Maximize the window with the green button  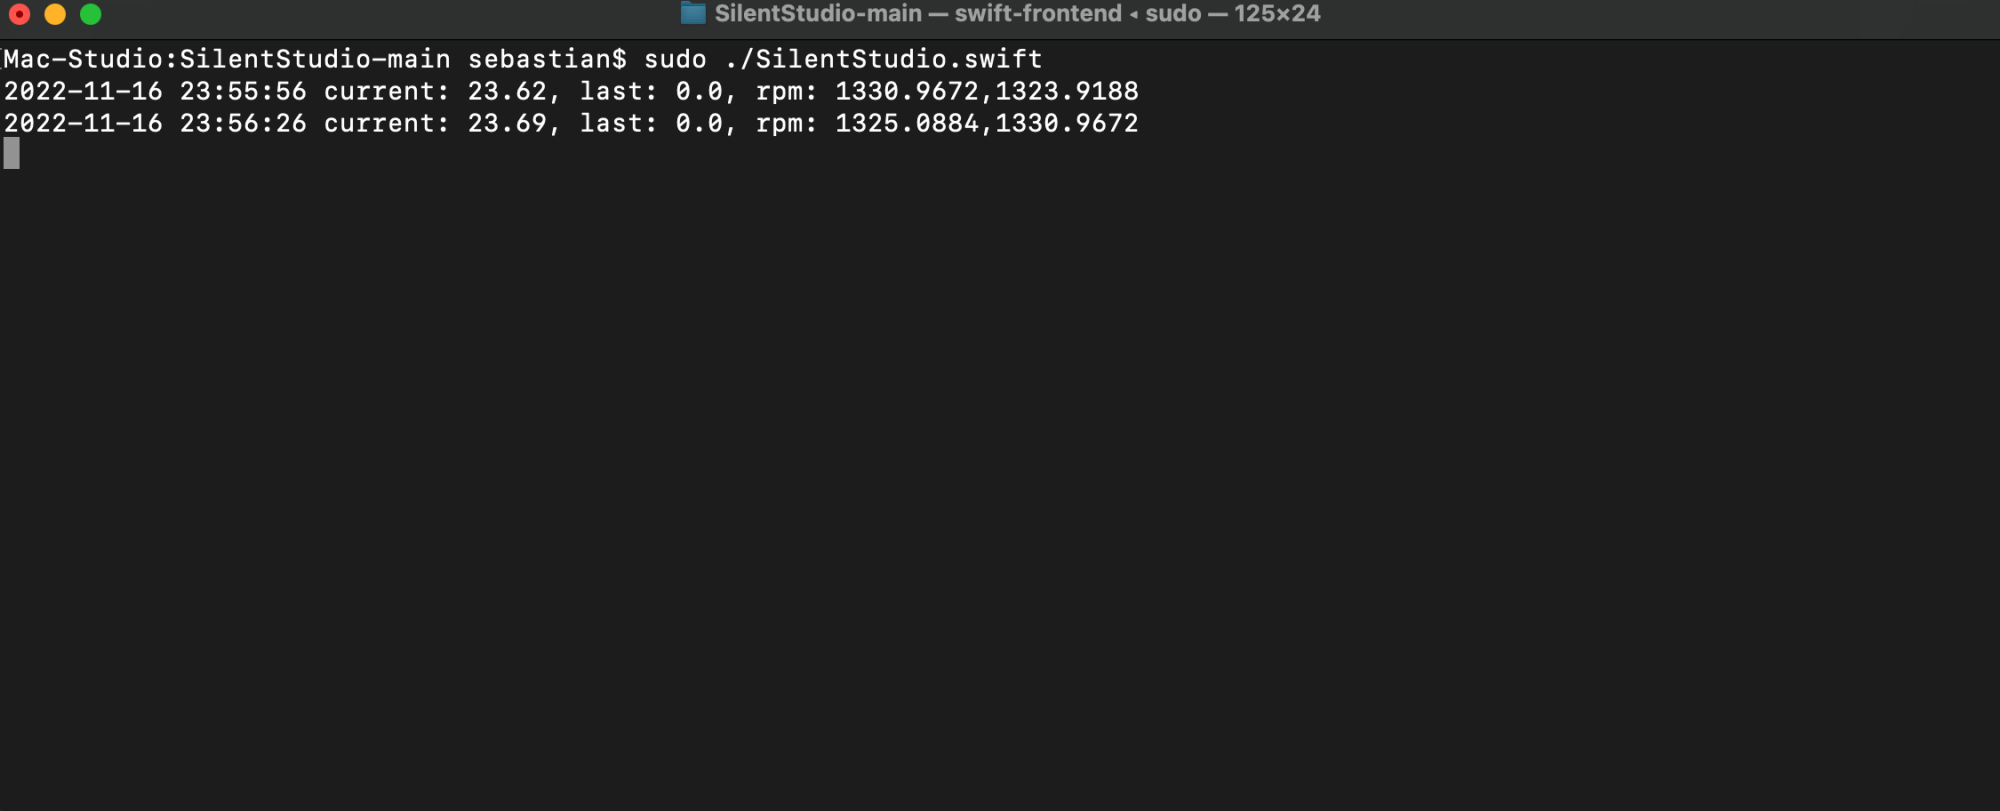[91, 14]
